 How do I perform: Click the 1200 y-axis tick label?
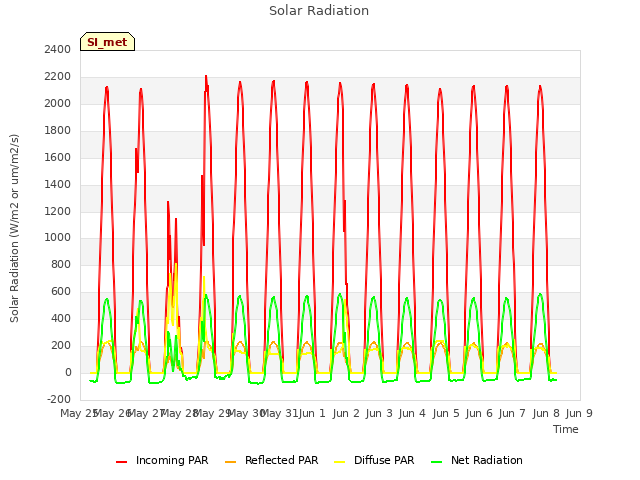[58, 211]
